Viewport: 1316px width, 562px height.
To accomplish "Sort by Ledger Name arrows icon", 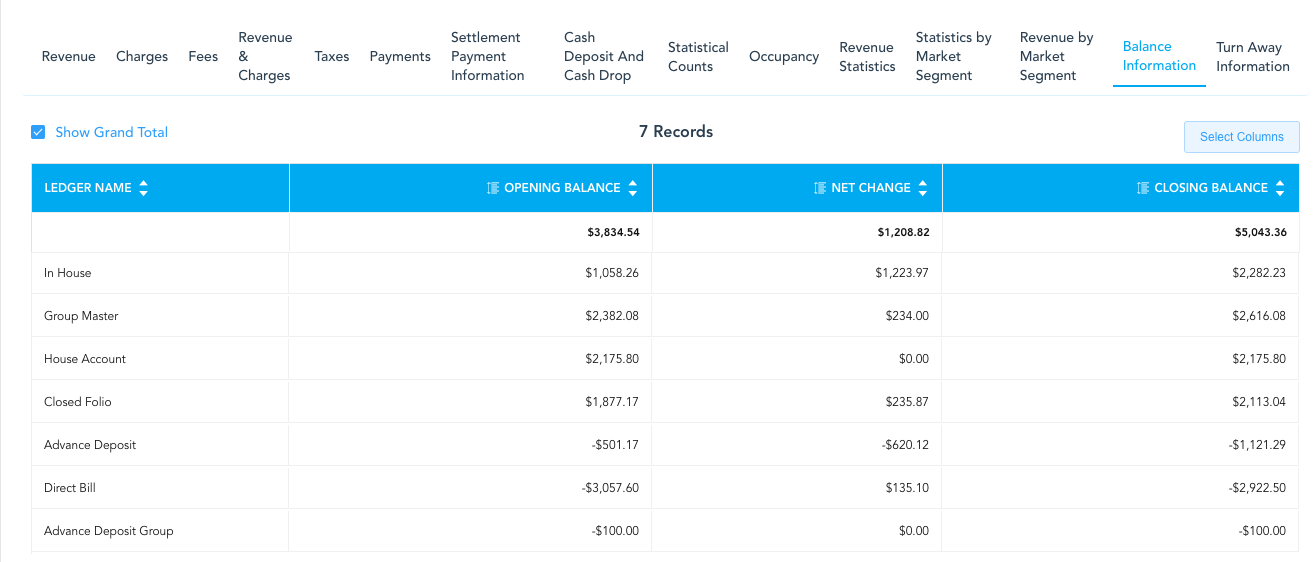I will pos(144,188).
